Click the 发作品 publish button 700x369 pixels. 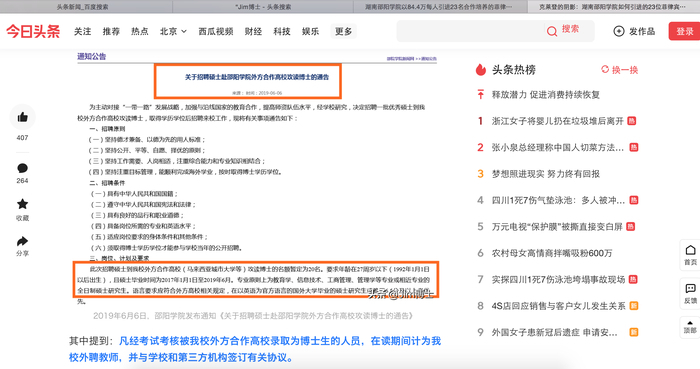634,31
